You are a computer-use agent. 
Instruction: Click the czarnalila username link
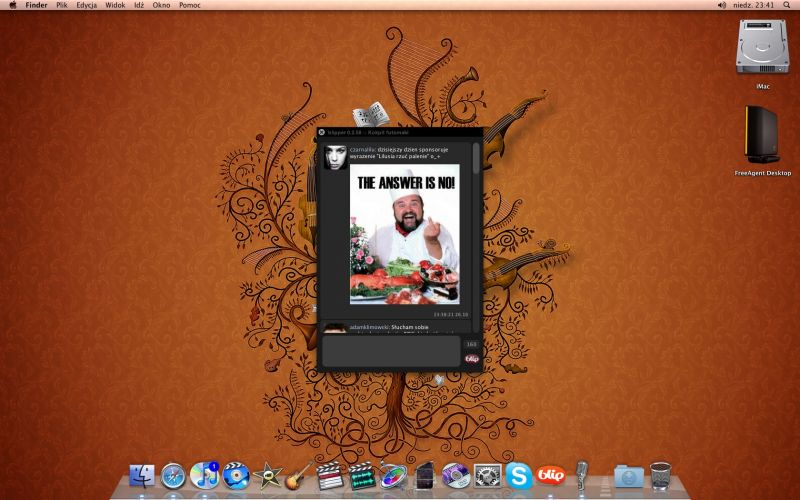pyautogui.click(x=362, y=150)
